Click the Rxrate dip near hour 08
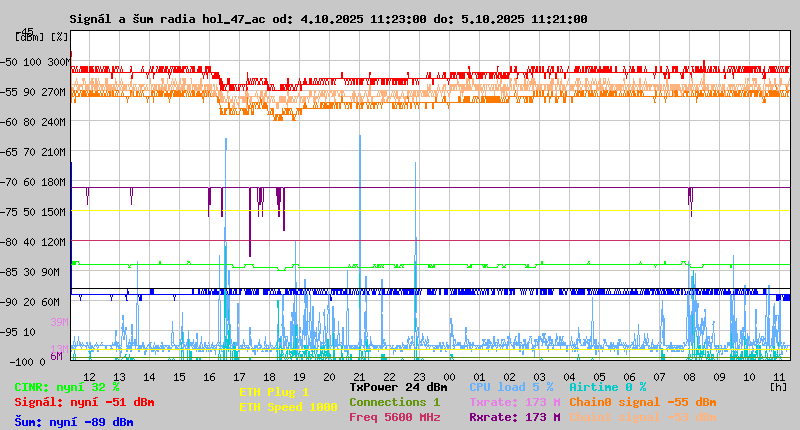Viewport: 800px width, 430px height. point(690,201)
